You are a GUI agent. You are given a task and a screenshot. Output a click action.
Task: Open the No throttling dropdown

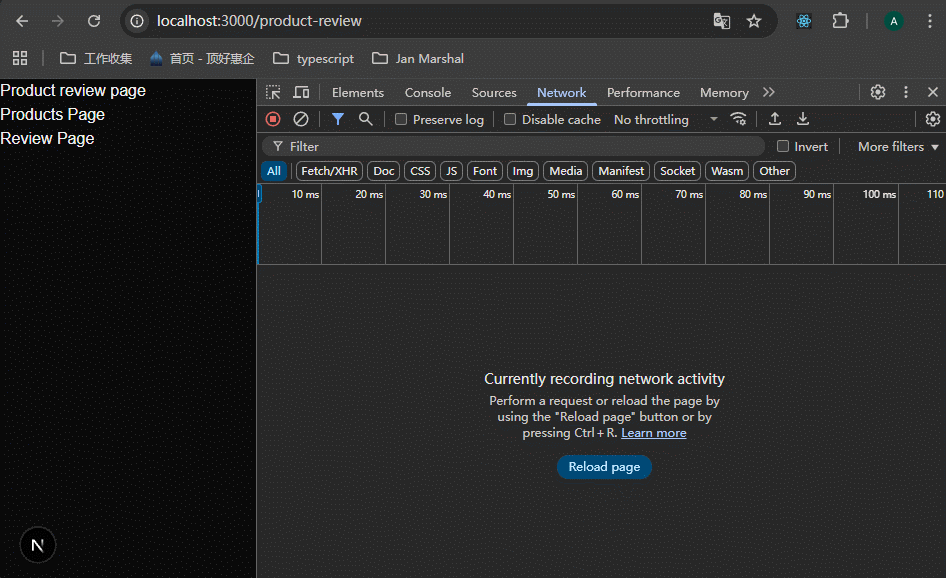point(665,119)
